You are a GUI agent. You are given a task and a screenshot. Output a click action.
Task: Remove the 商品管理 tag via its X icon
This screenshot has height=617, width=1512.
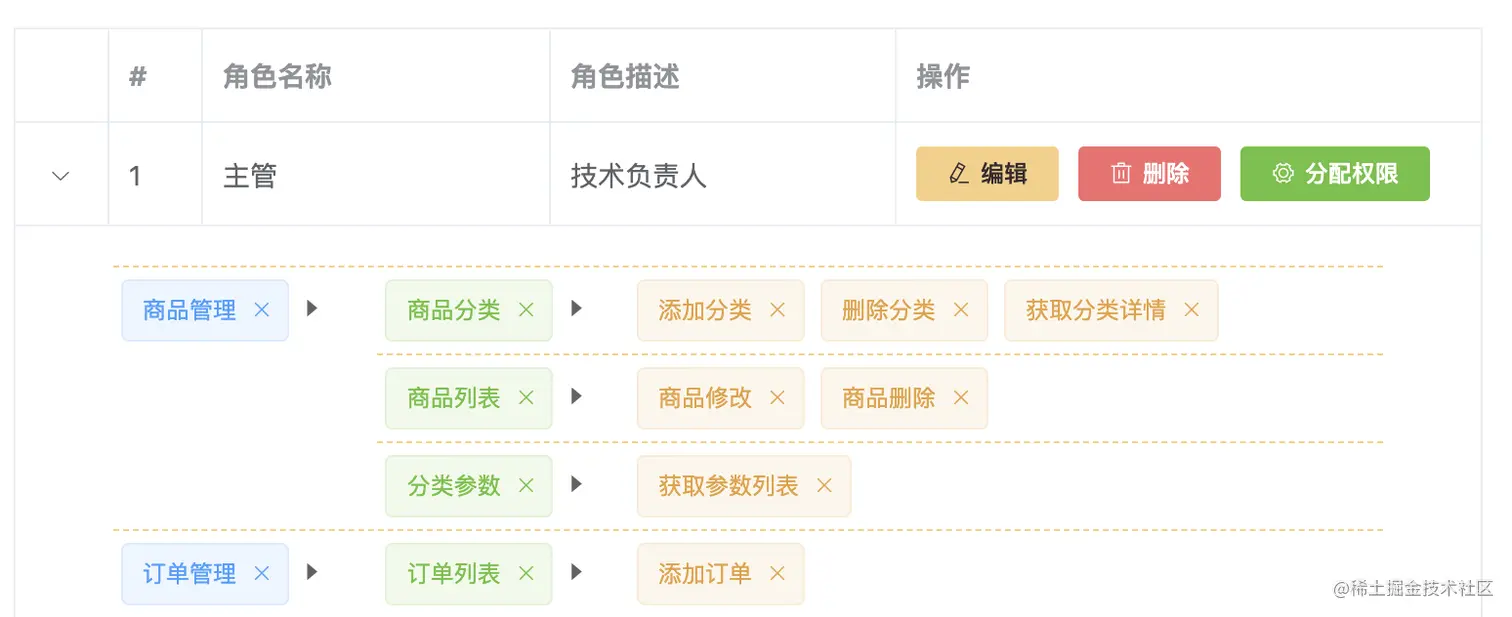point(261,310)
